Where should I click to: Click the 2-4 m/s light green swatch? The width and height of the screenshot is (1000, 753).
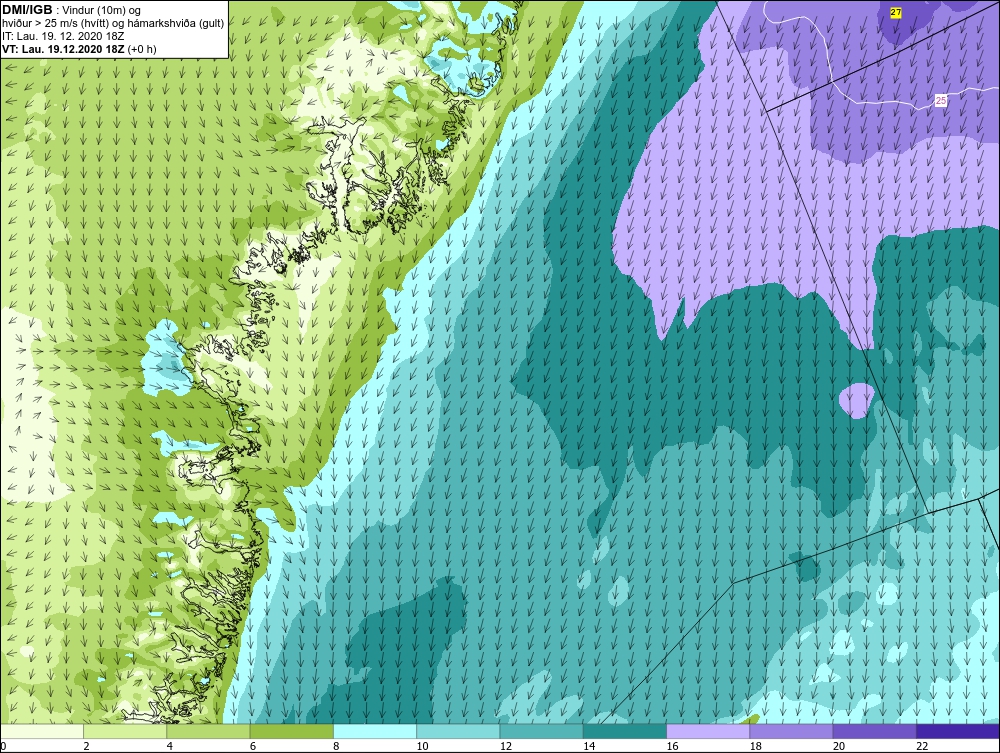(125, 731)
